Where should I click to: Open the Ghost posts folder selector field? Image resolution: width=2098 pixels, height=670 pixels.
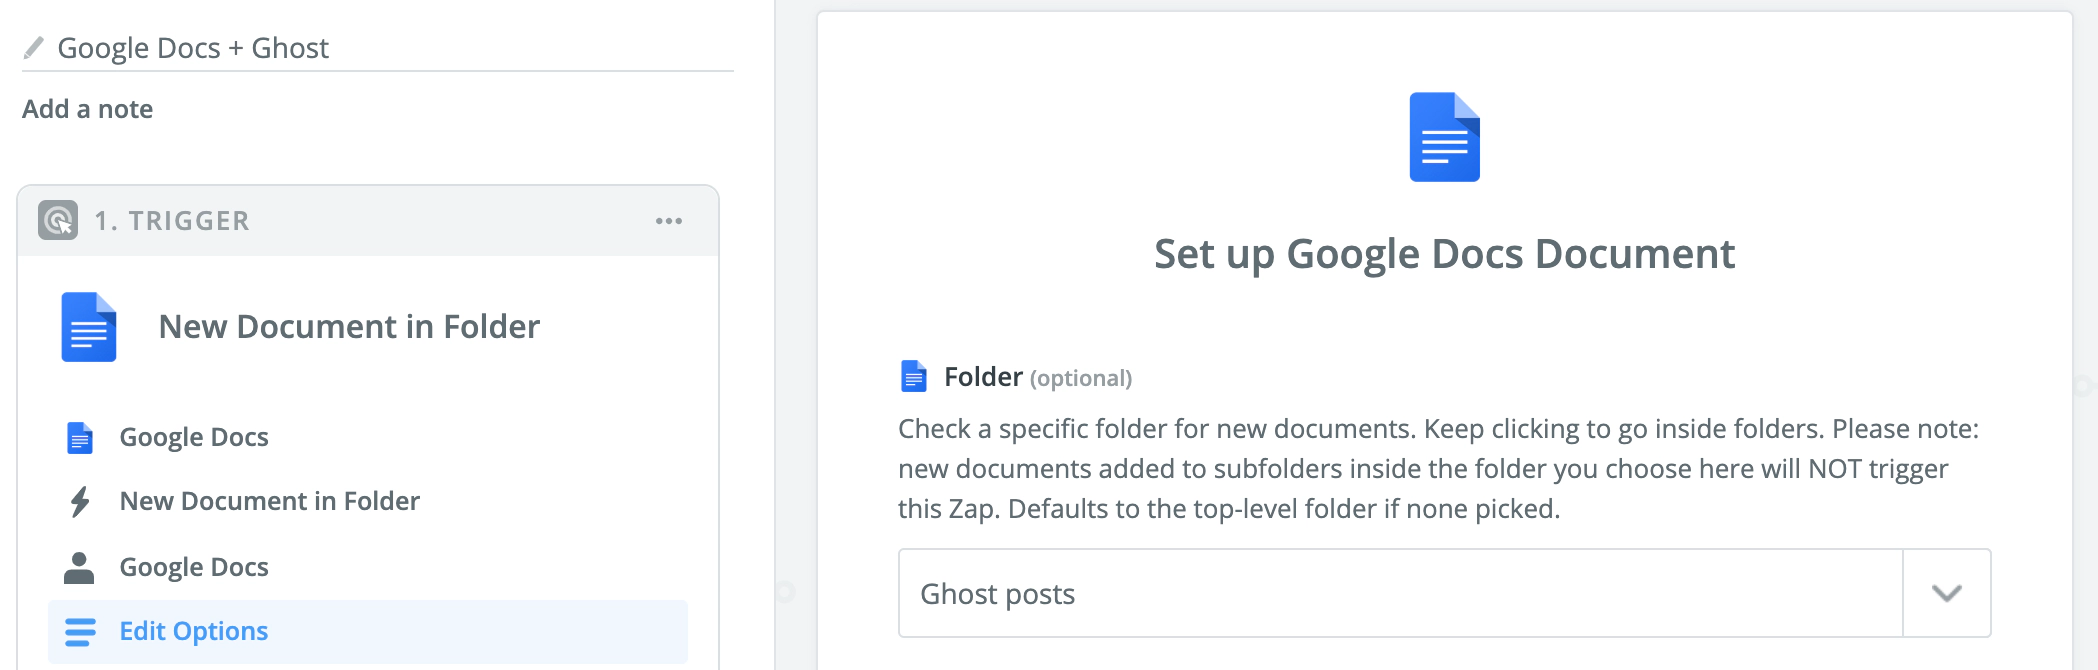pos(1400,593)
